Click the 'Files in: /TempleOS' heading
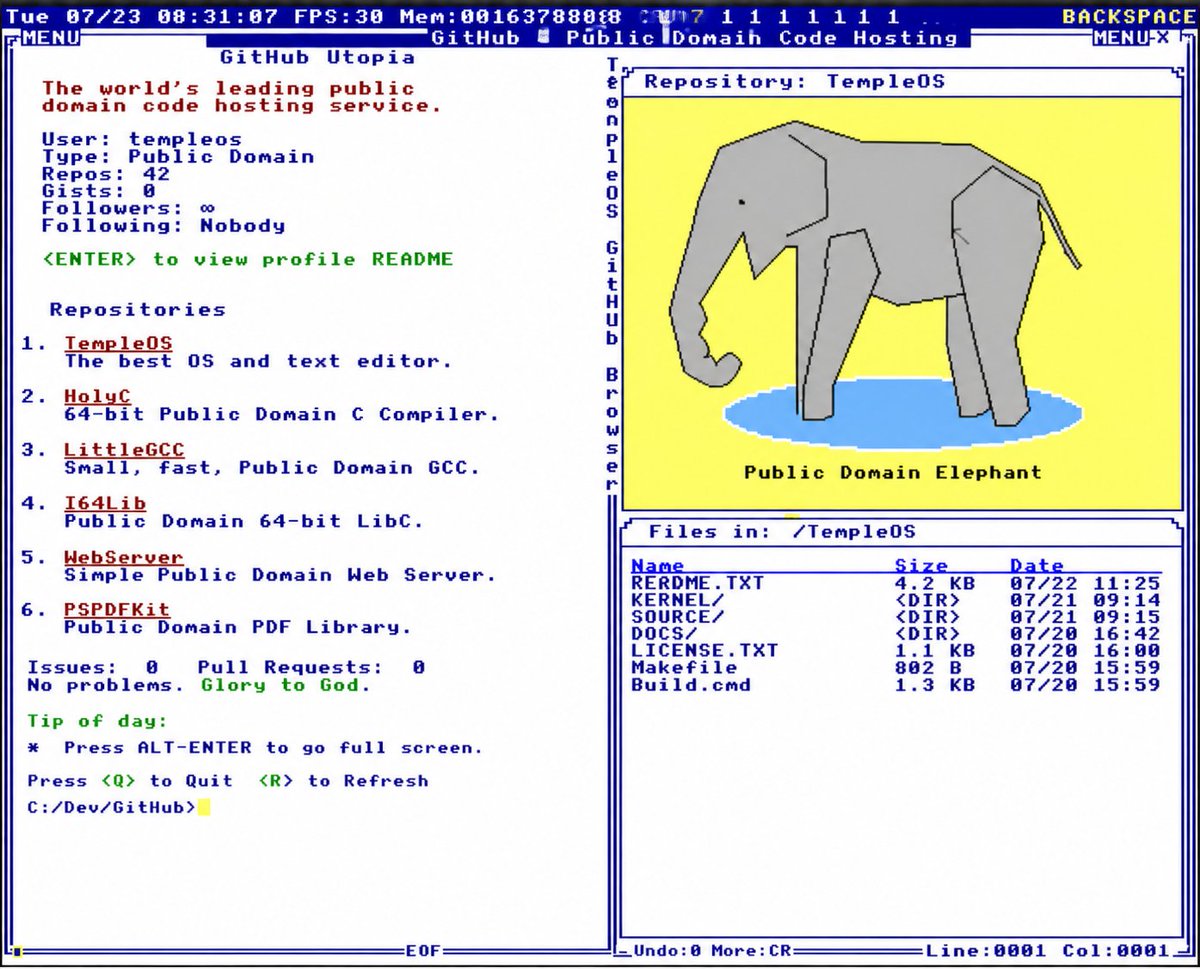The width and height of the screenshot is (1200, 969). [x=782, y=532]
